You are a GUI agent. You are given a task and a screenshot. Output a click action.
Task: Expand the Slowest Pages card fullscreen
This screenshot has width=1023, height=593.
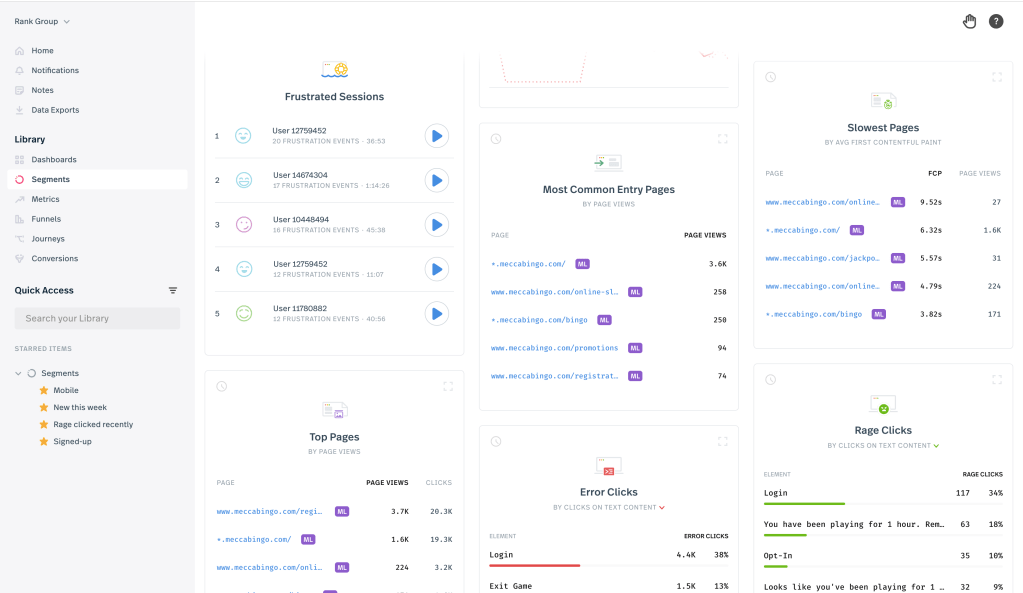[x=996, y=77]
